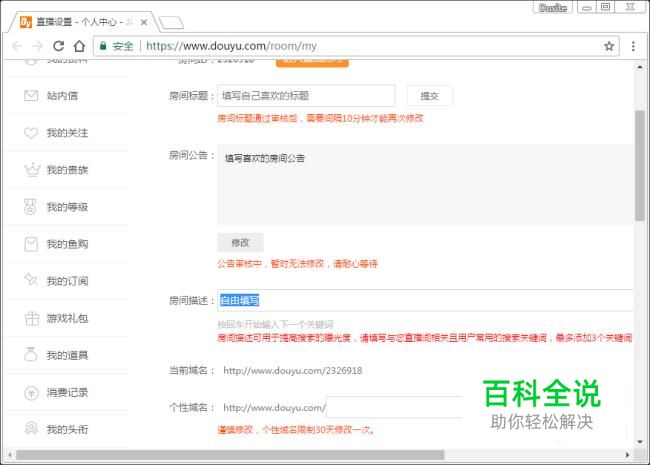Open 我的头衔 in the sidebar
This screenshot has height=465, width=650.
click(x=66, y=429)
